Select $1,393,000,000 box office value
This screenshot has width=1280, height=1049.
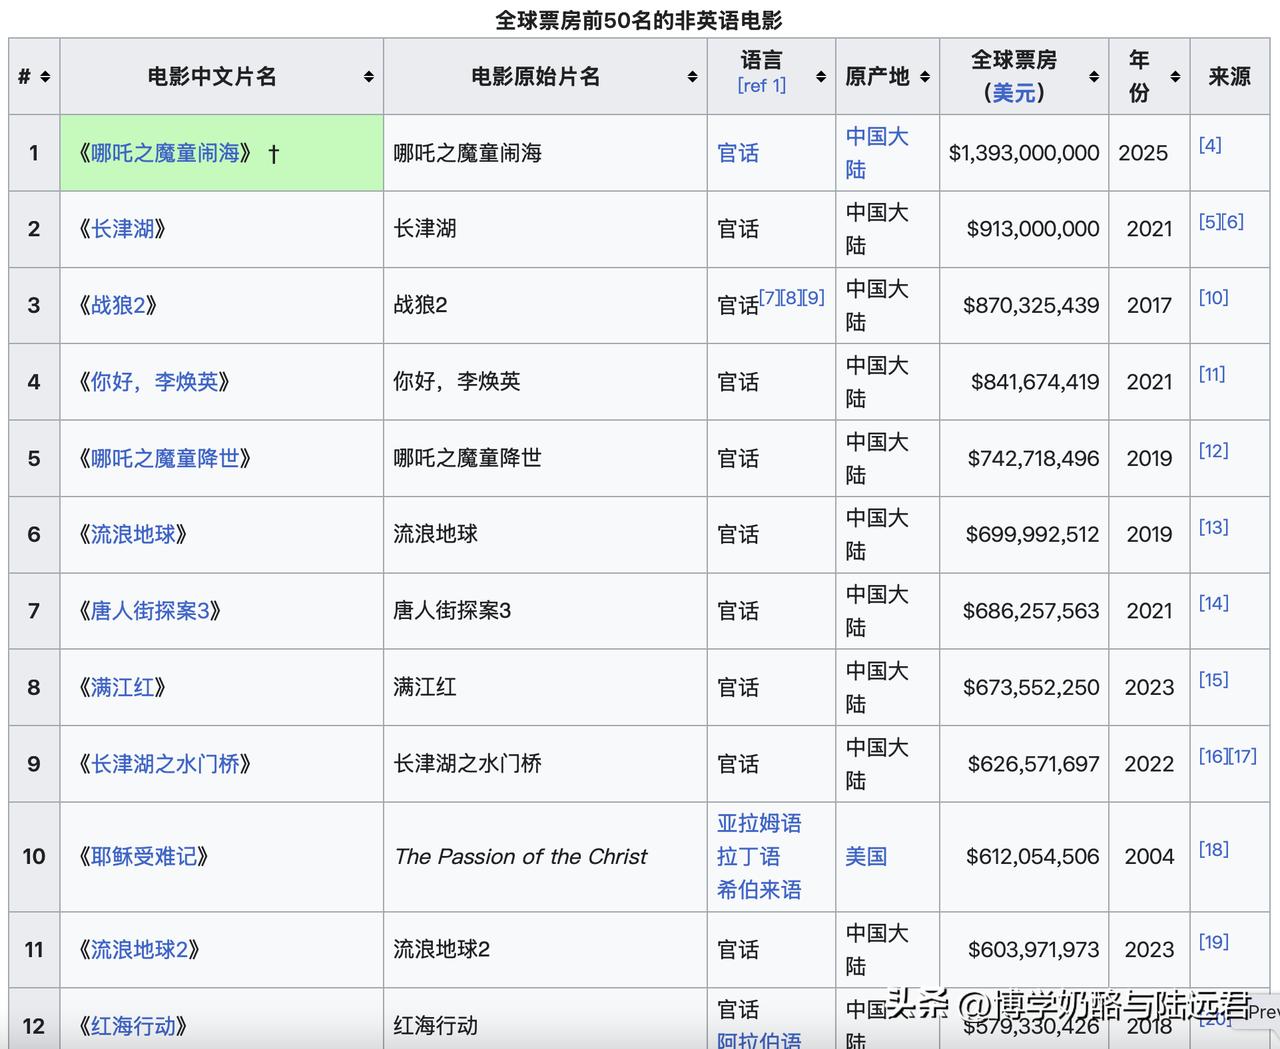[x=1024, y=153]
